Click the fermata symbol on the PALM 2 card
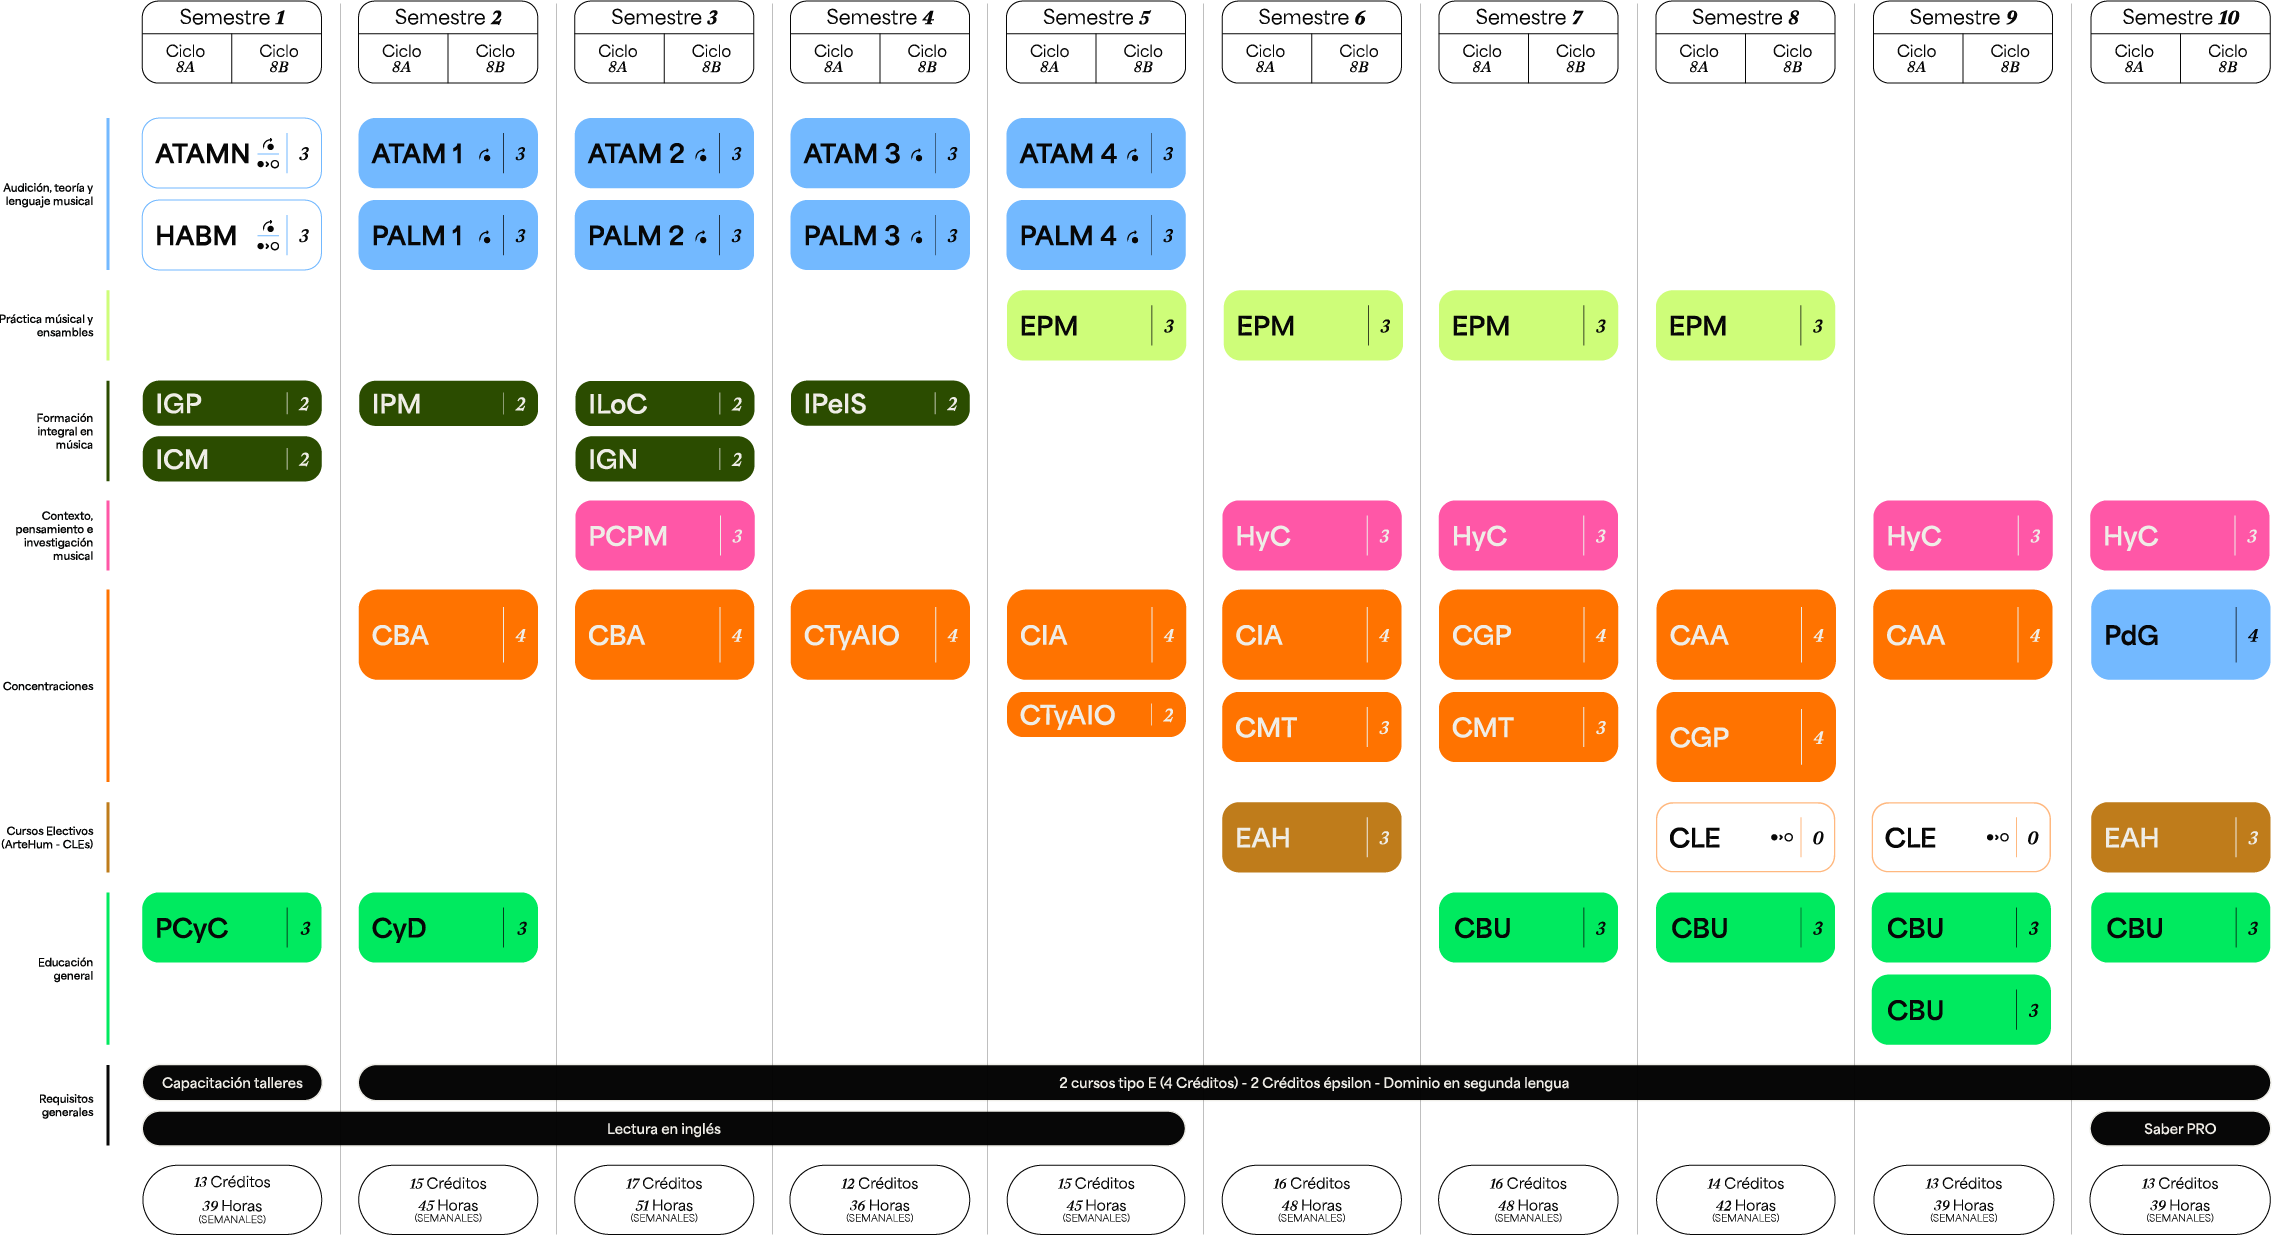 tap(701, 237)
